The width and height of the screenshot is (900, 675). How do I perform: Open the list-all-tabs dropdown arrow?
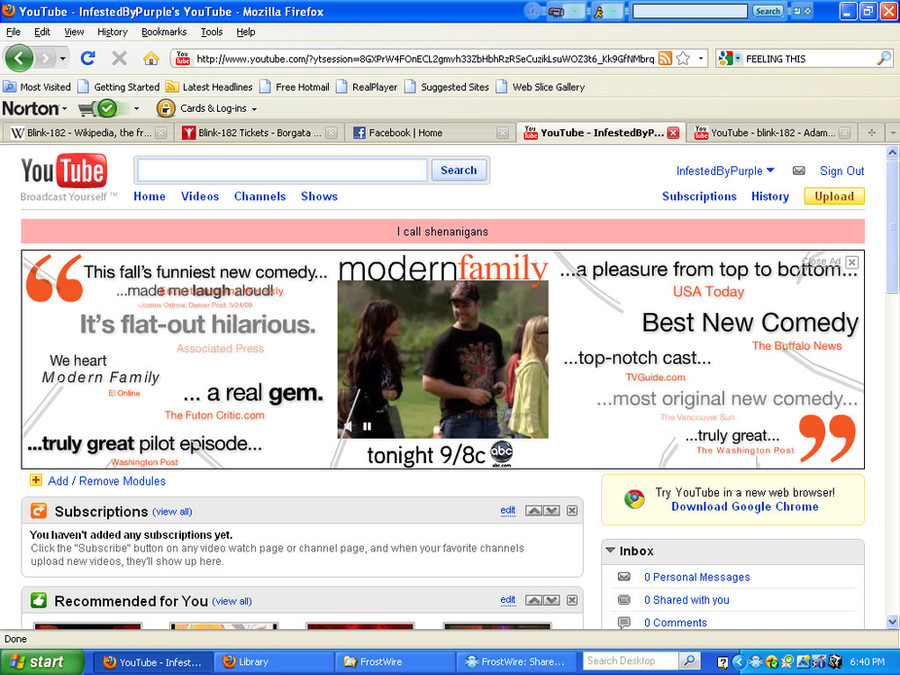(x=893, y=133)
